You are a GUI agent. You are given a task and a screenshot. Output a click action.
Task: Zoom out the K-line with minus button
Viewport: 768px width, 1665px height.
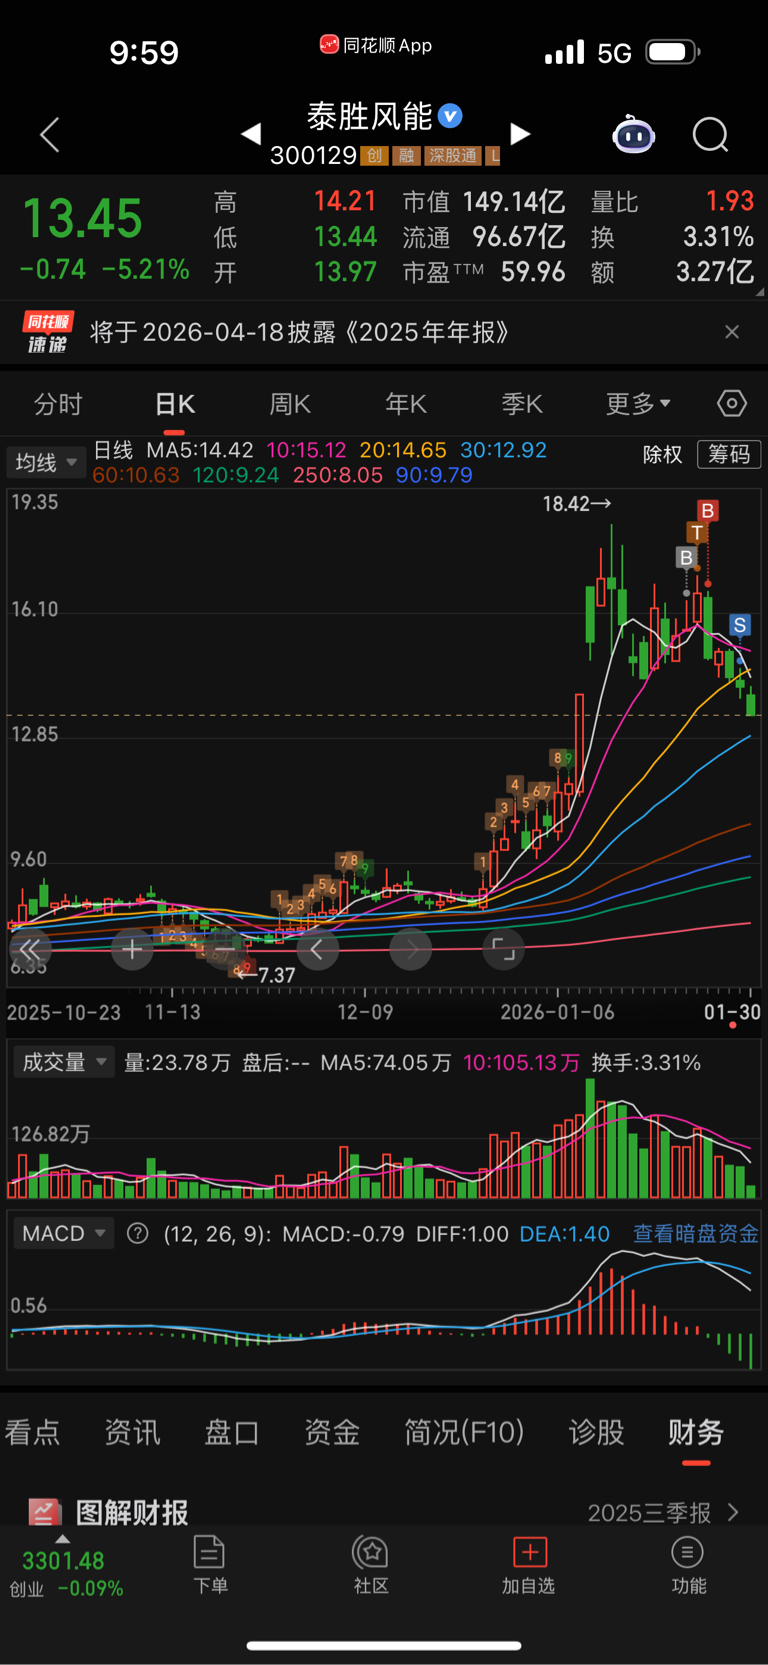coord(225,949)
